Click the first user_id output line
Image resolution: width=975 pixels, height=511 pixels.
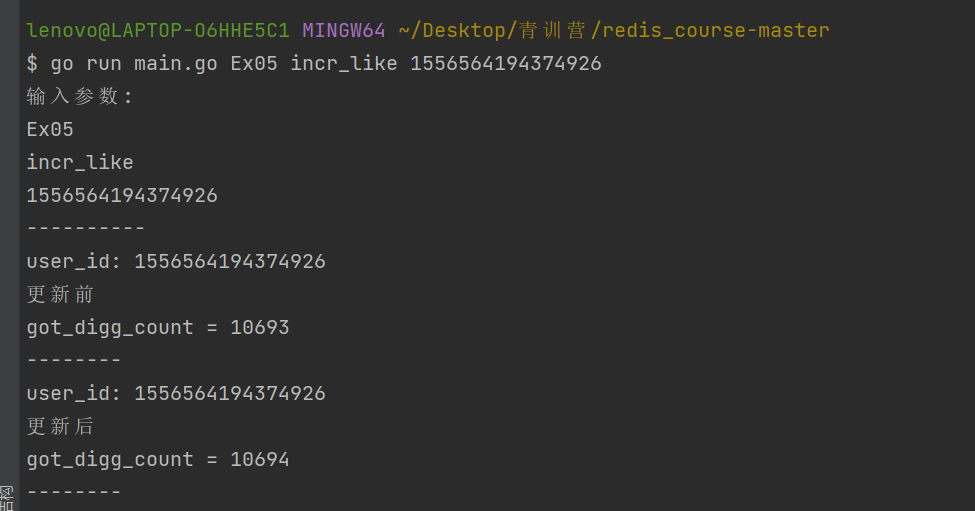coord(176,262)
